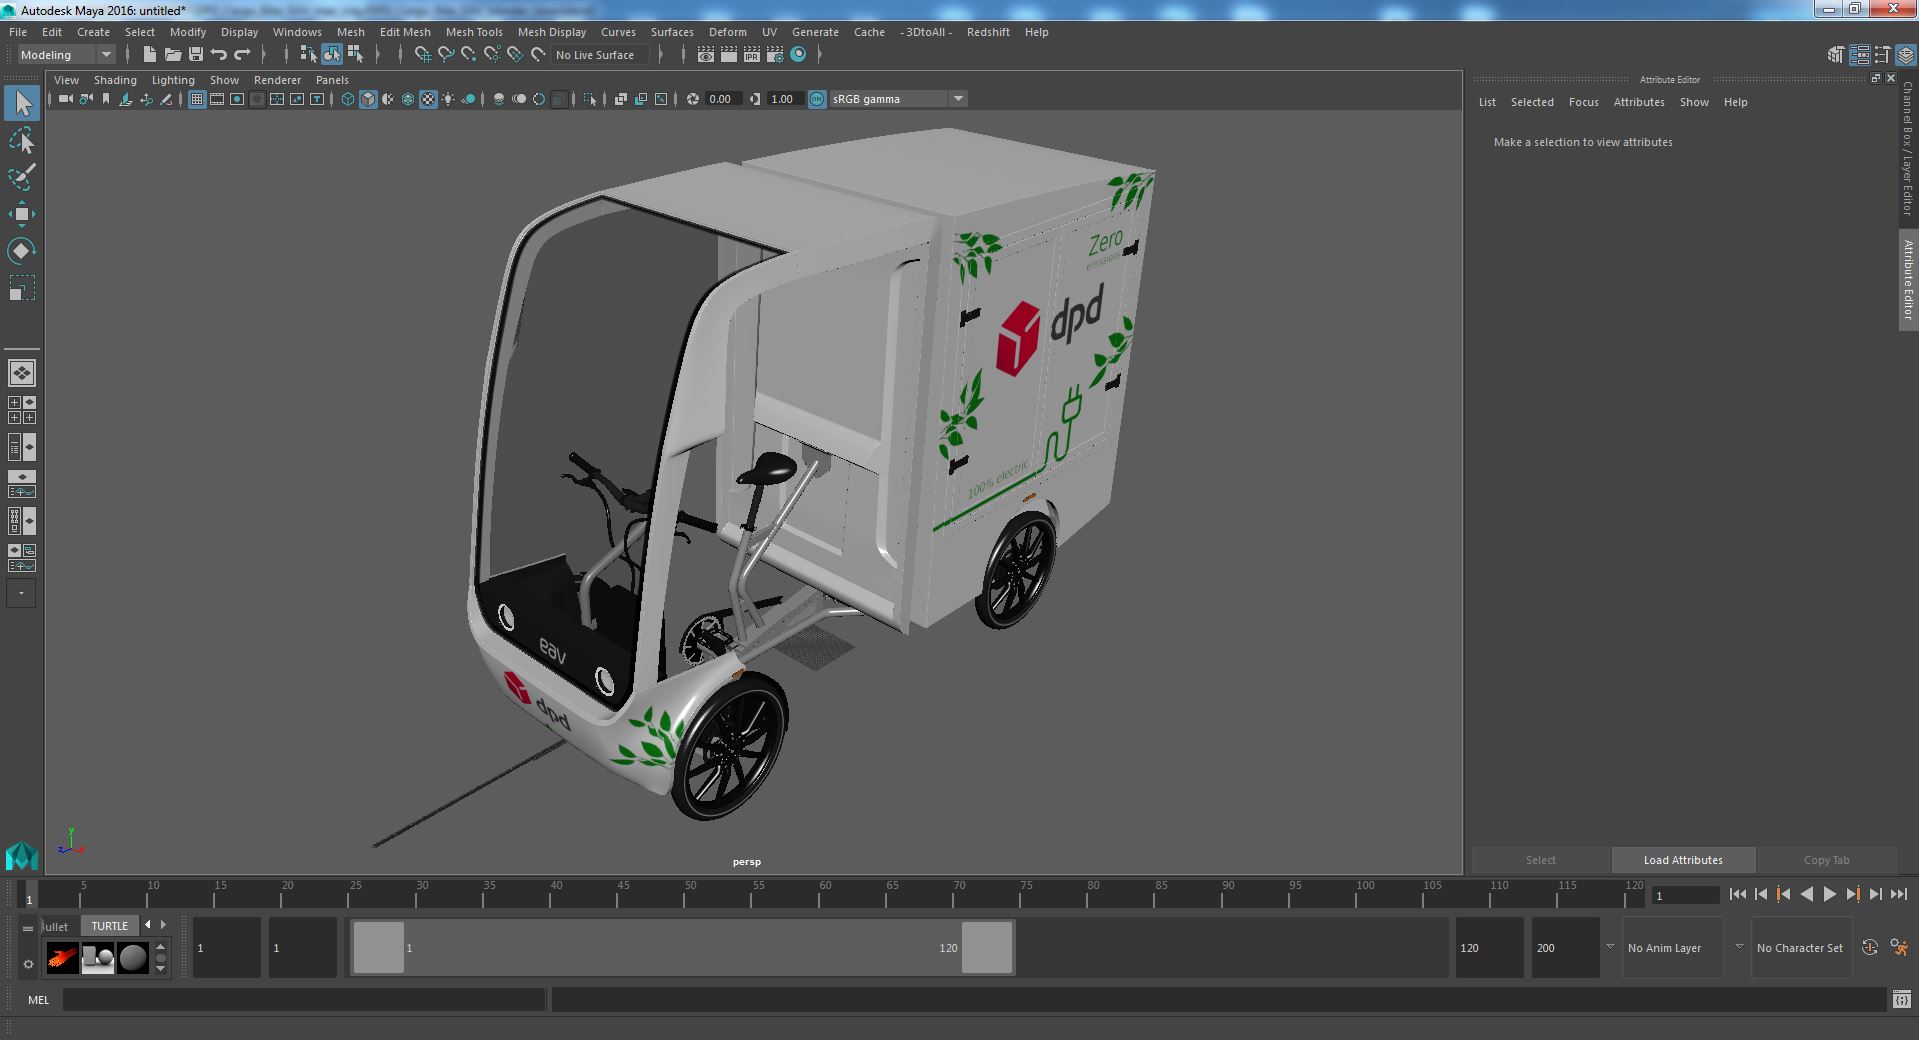Activate the Lasso select tool
This screenshot has width=1919, height=1040.
(21, 141)
